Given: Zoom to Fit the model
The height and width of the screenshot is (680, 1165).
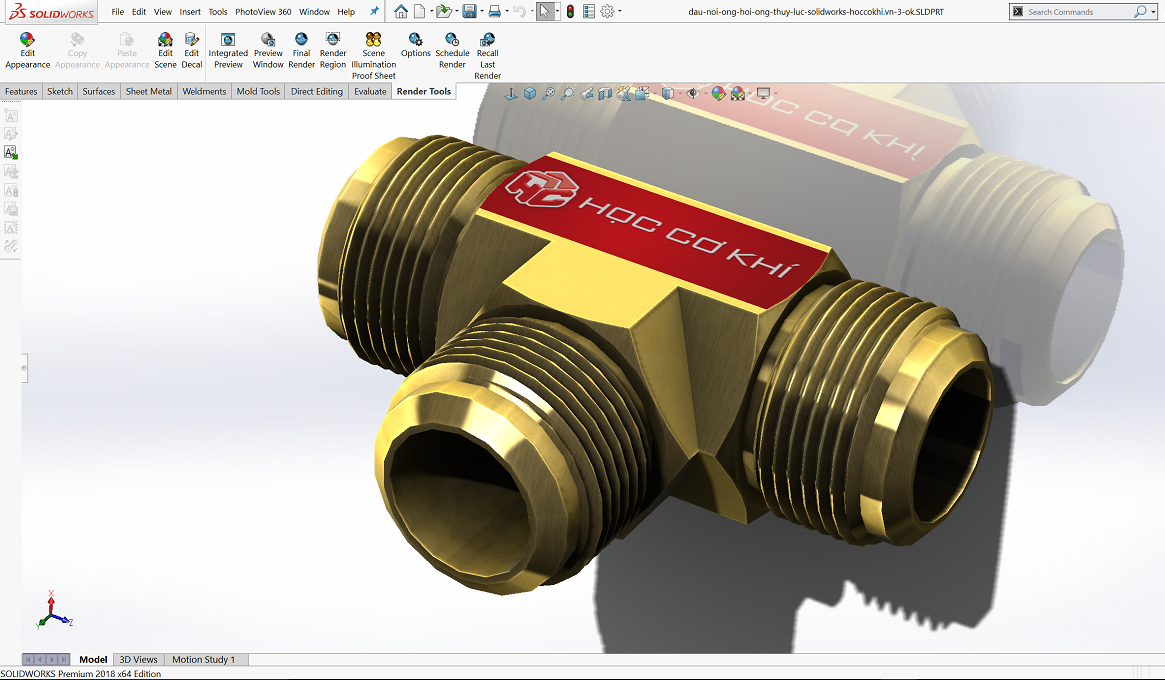Looking at the screenshot, I should pos(549,93).
